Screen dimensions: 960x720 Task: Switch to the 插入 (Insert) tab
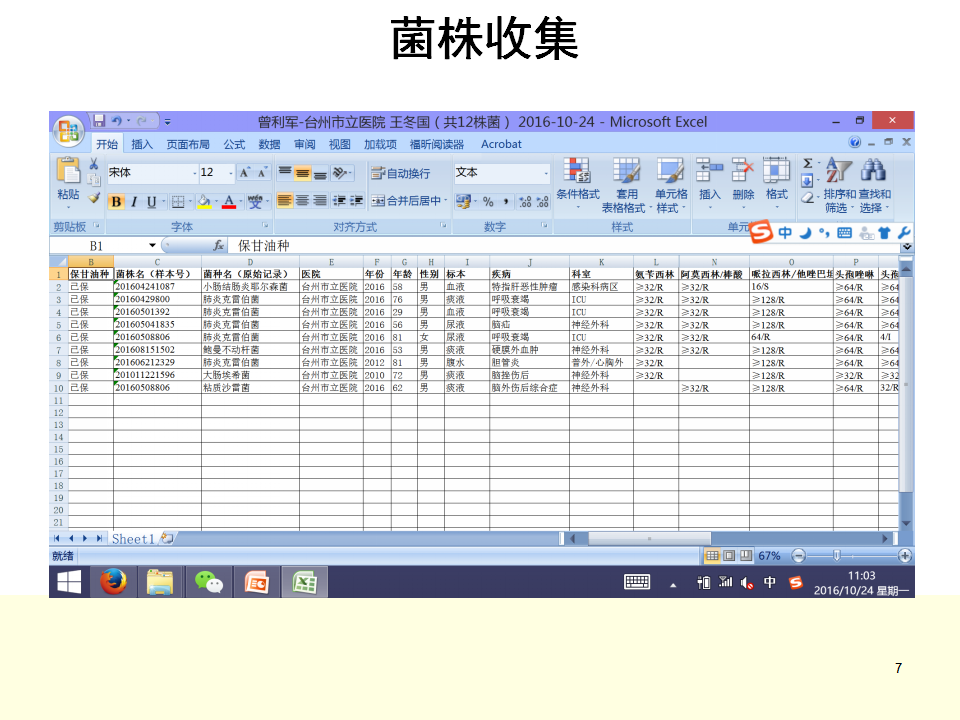pos(141,144)
